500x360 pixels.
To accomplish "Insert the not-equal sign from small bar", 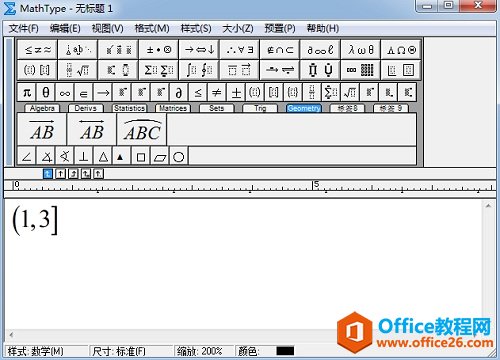I will click(217, 92).
